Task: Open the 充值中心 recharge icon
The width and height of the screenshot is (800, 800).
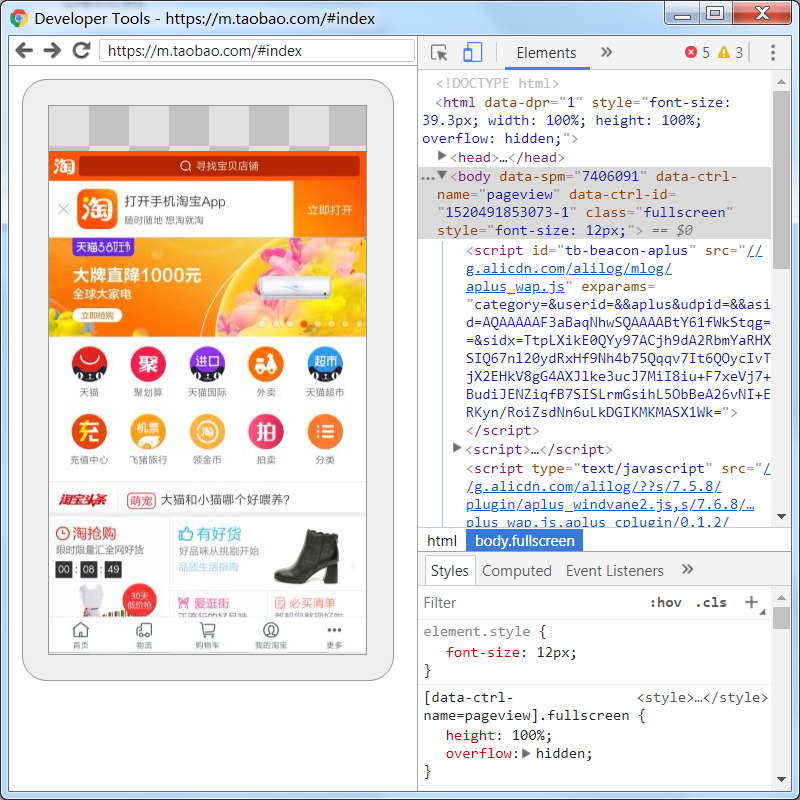Action: (x=89, y=432)
